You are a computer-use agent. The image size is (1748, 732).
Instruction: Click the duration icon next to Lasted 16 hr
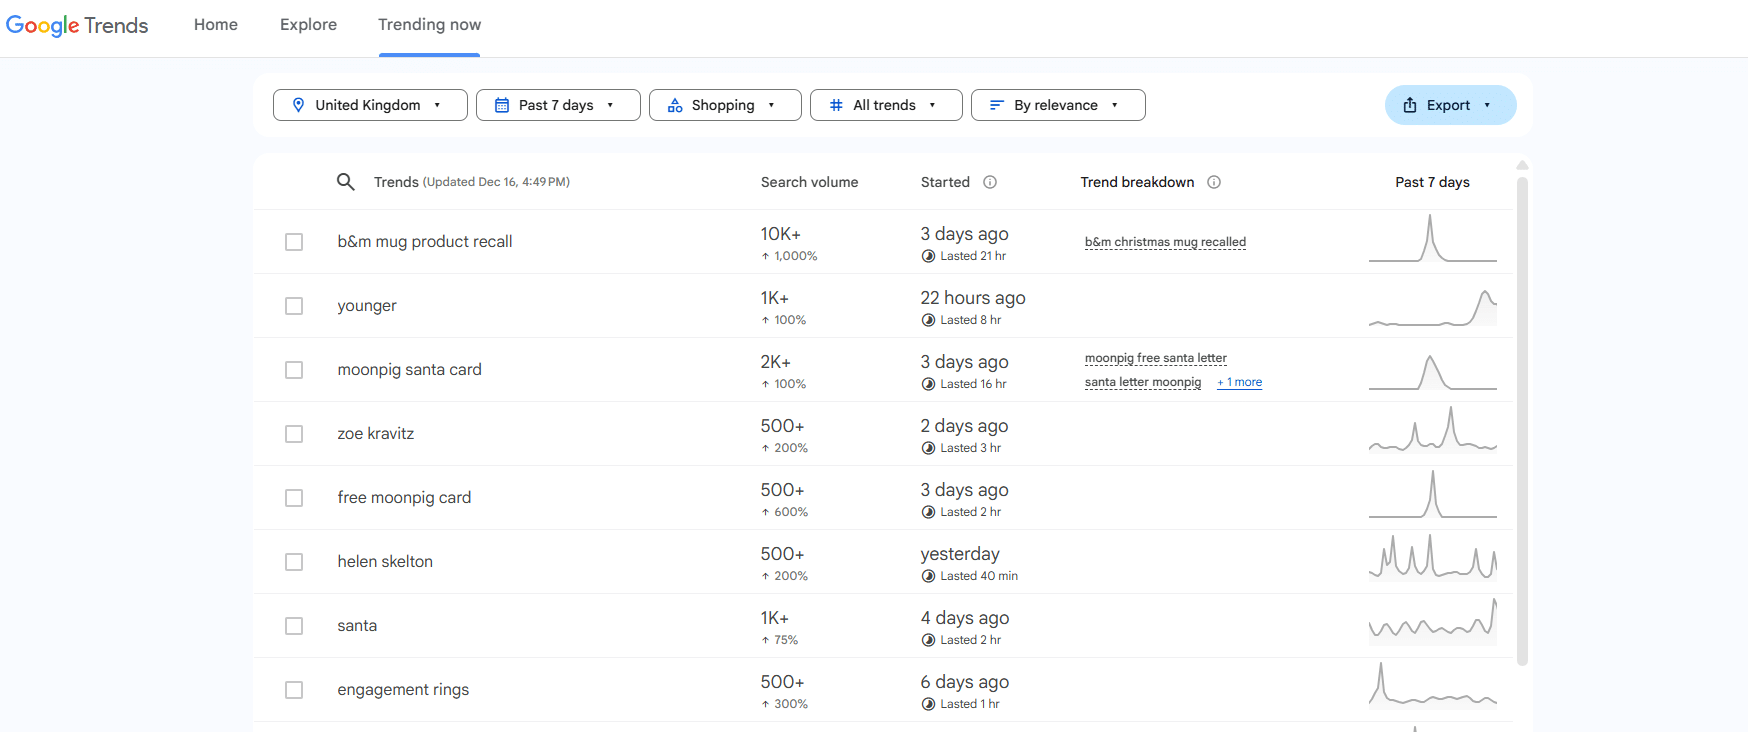tap(928, 384)
